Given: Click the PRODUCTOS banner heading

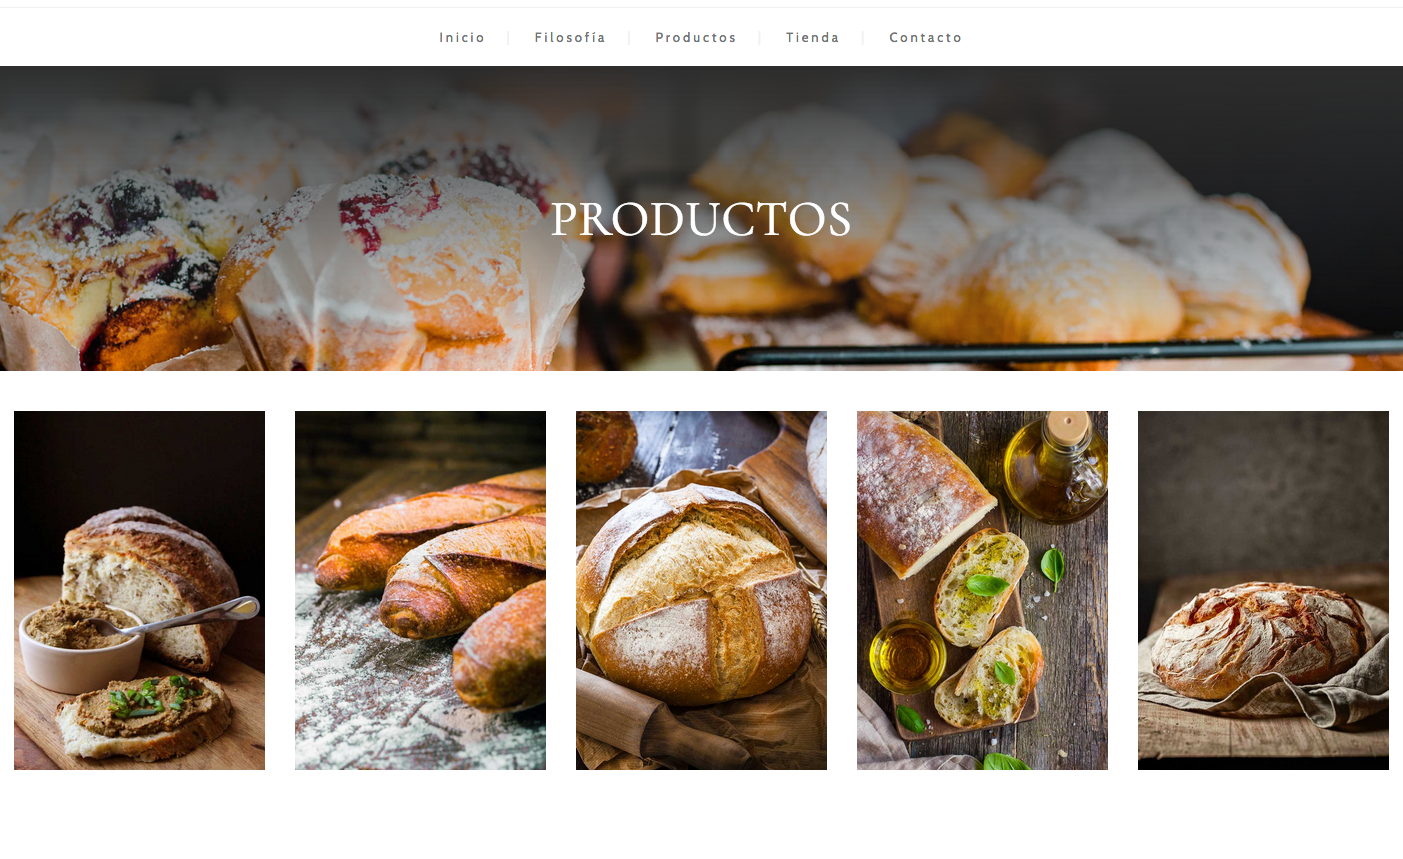Looking at the screenshot, I should pos(701,219).
